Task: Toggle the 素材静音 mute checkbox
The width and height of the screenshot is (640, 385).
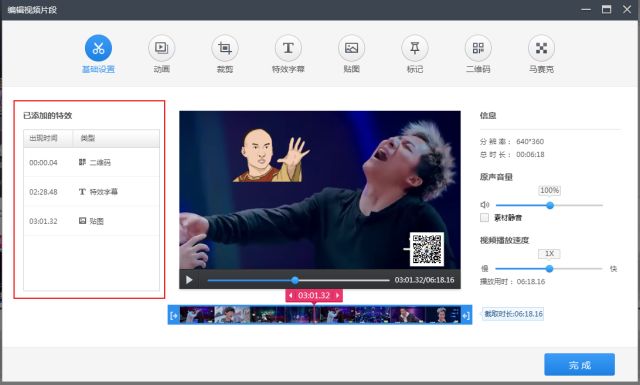Action: pos(484,218)
